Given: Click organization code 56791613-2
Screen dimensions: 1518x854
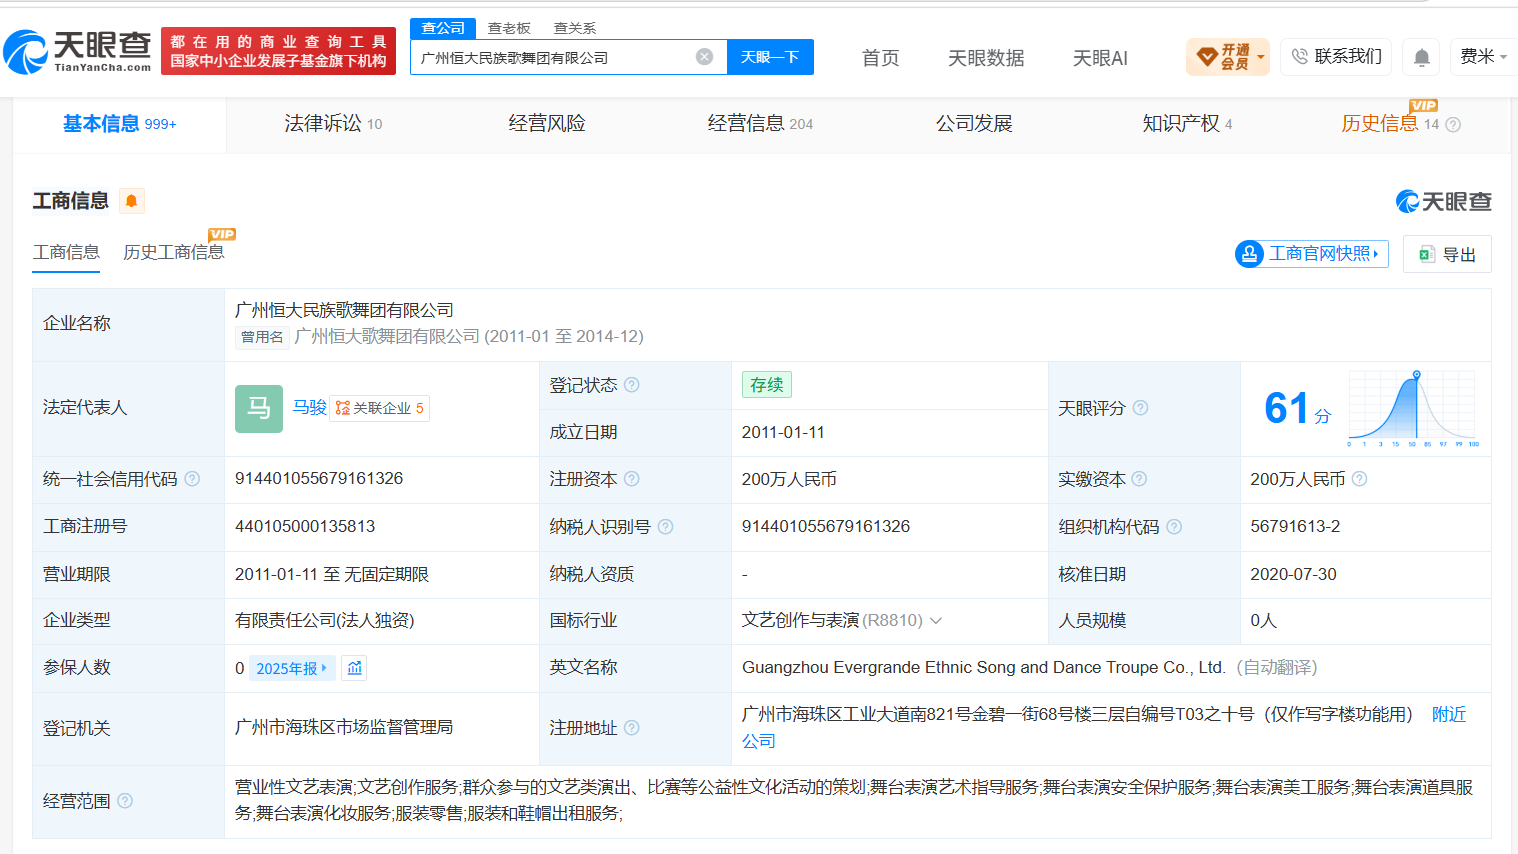Looking at the screenshot, I should [1295, 527].
